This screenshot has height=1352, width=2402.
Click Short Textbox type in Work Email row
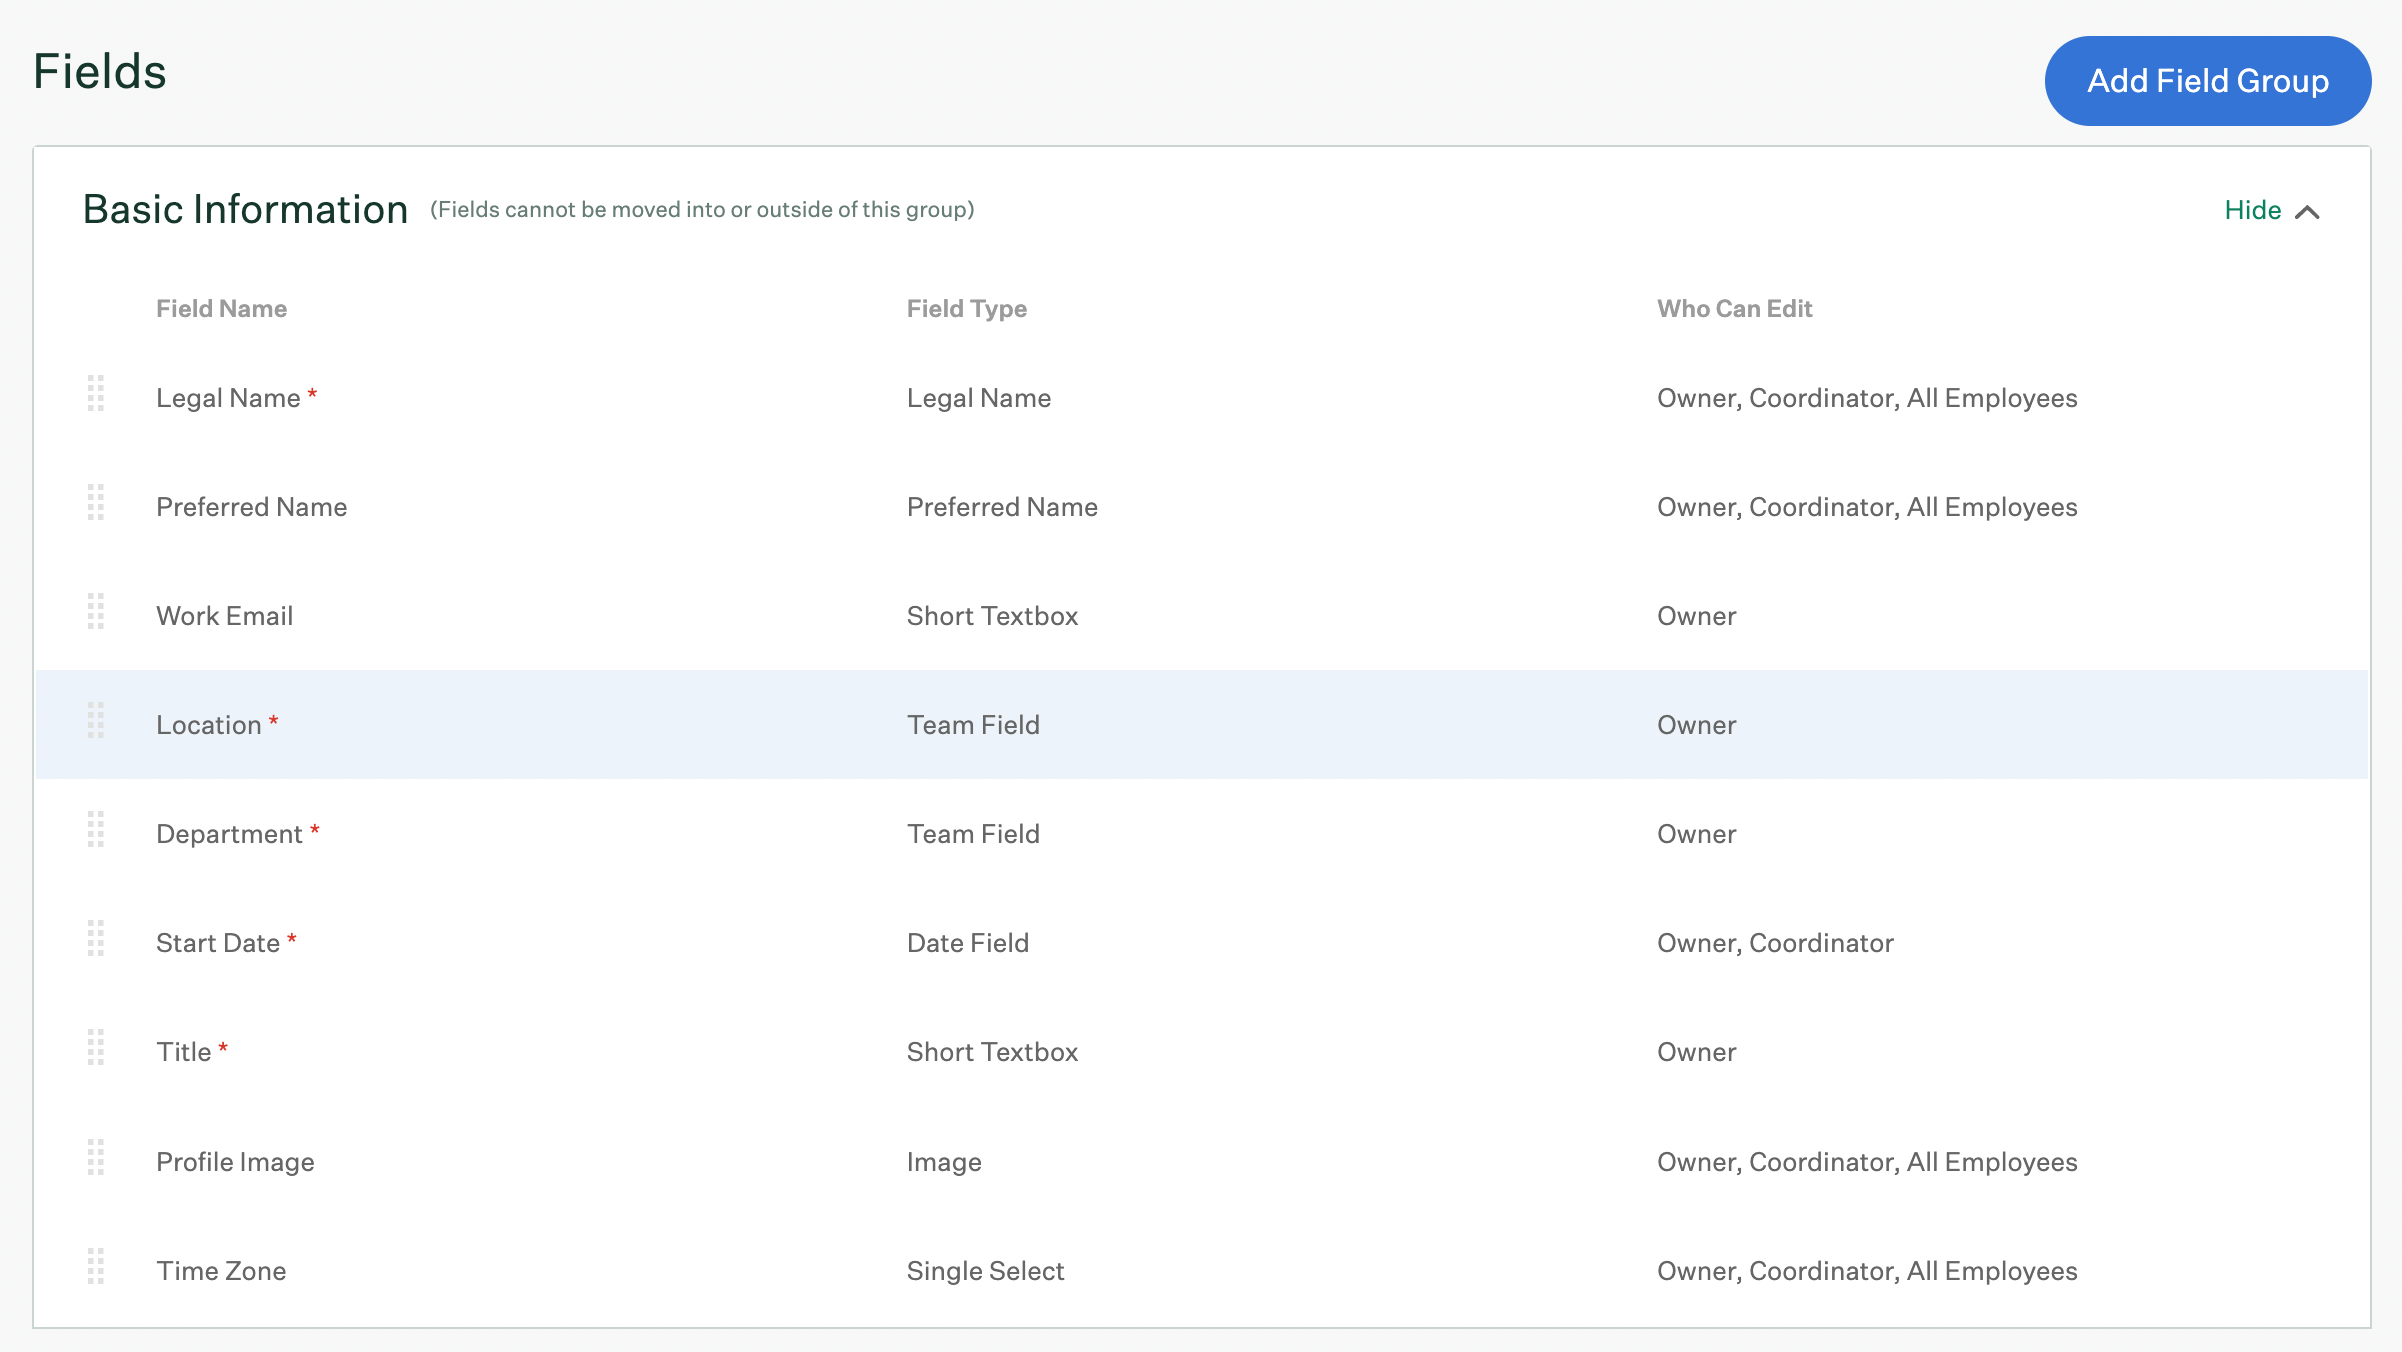point(993,616)
